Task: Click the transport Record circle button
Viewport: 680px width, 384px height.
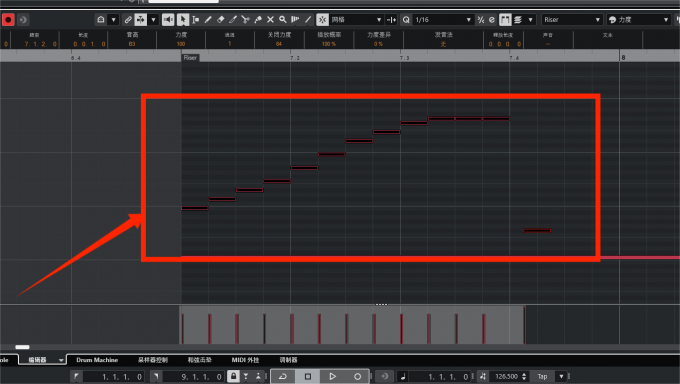Action: click(x=357, y=376)
